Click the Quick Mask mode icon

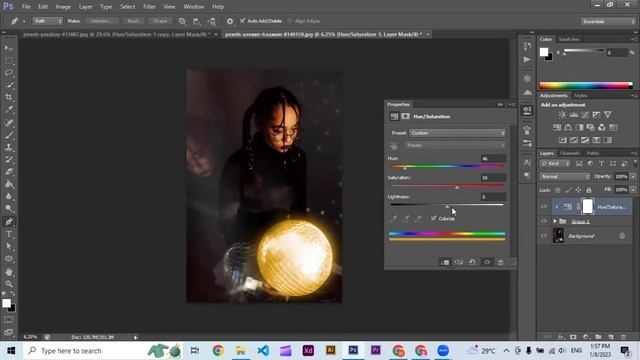9,320
